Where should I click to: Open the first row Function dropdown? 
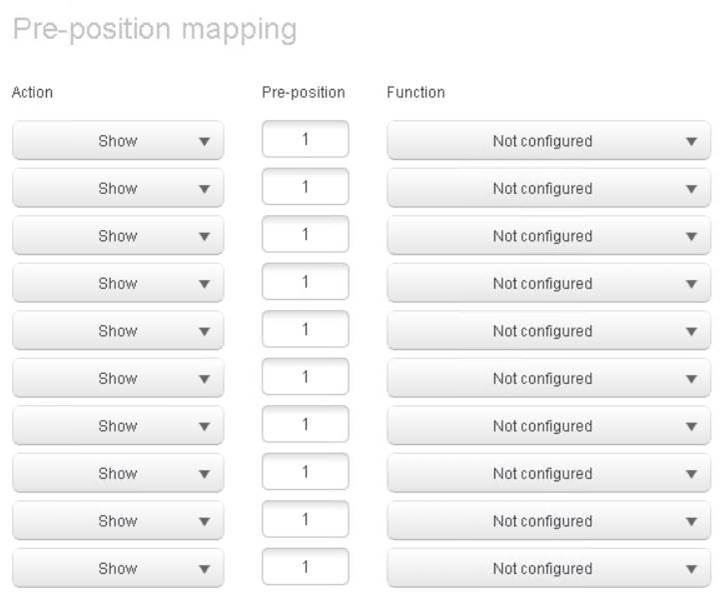click(x=548, y=141)
